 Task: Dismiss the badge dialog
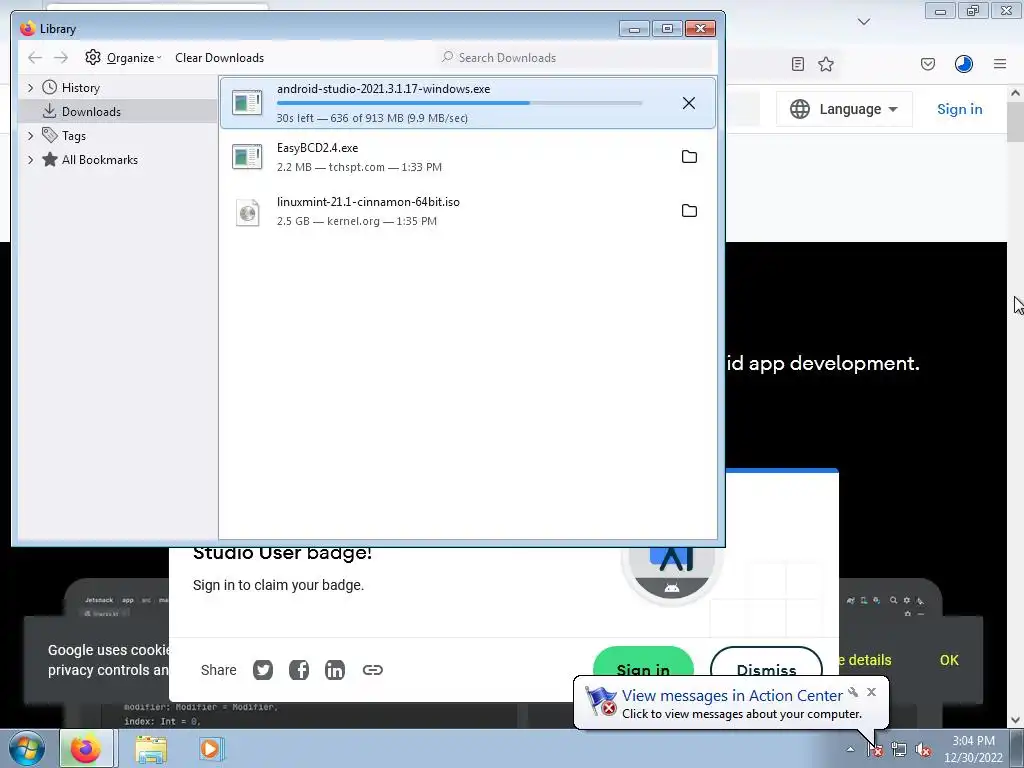(x=766, y=663)
